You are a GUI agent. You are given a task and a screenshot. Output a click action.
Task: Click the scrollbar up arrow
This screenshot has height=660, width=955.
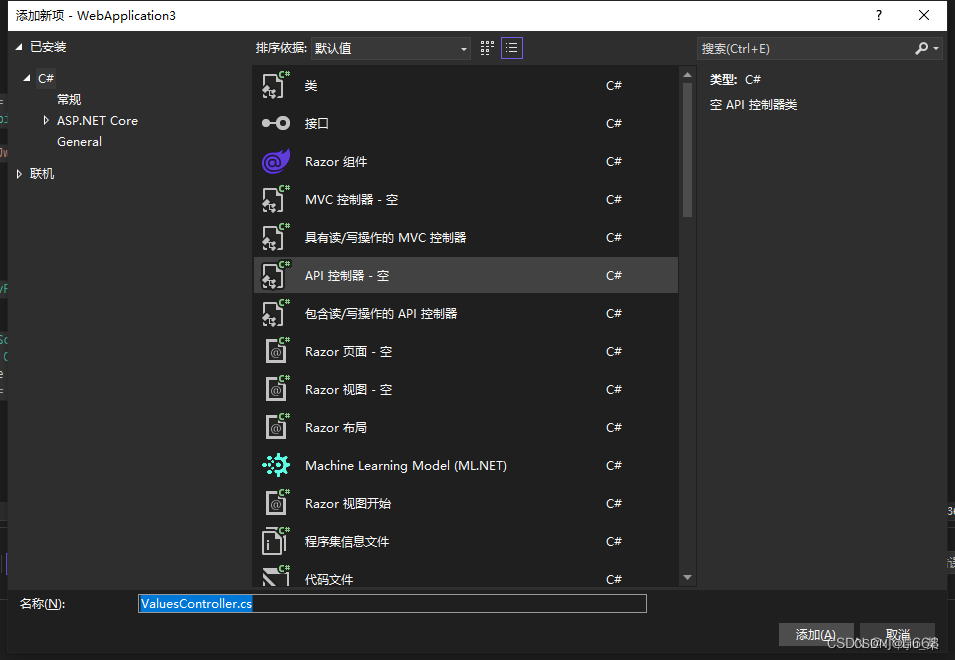click(688, 75)
